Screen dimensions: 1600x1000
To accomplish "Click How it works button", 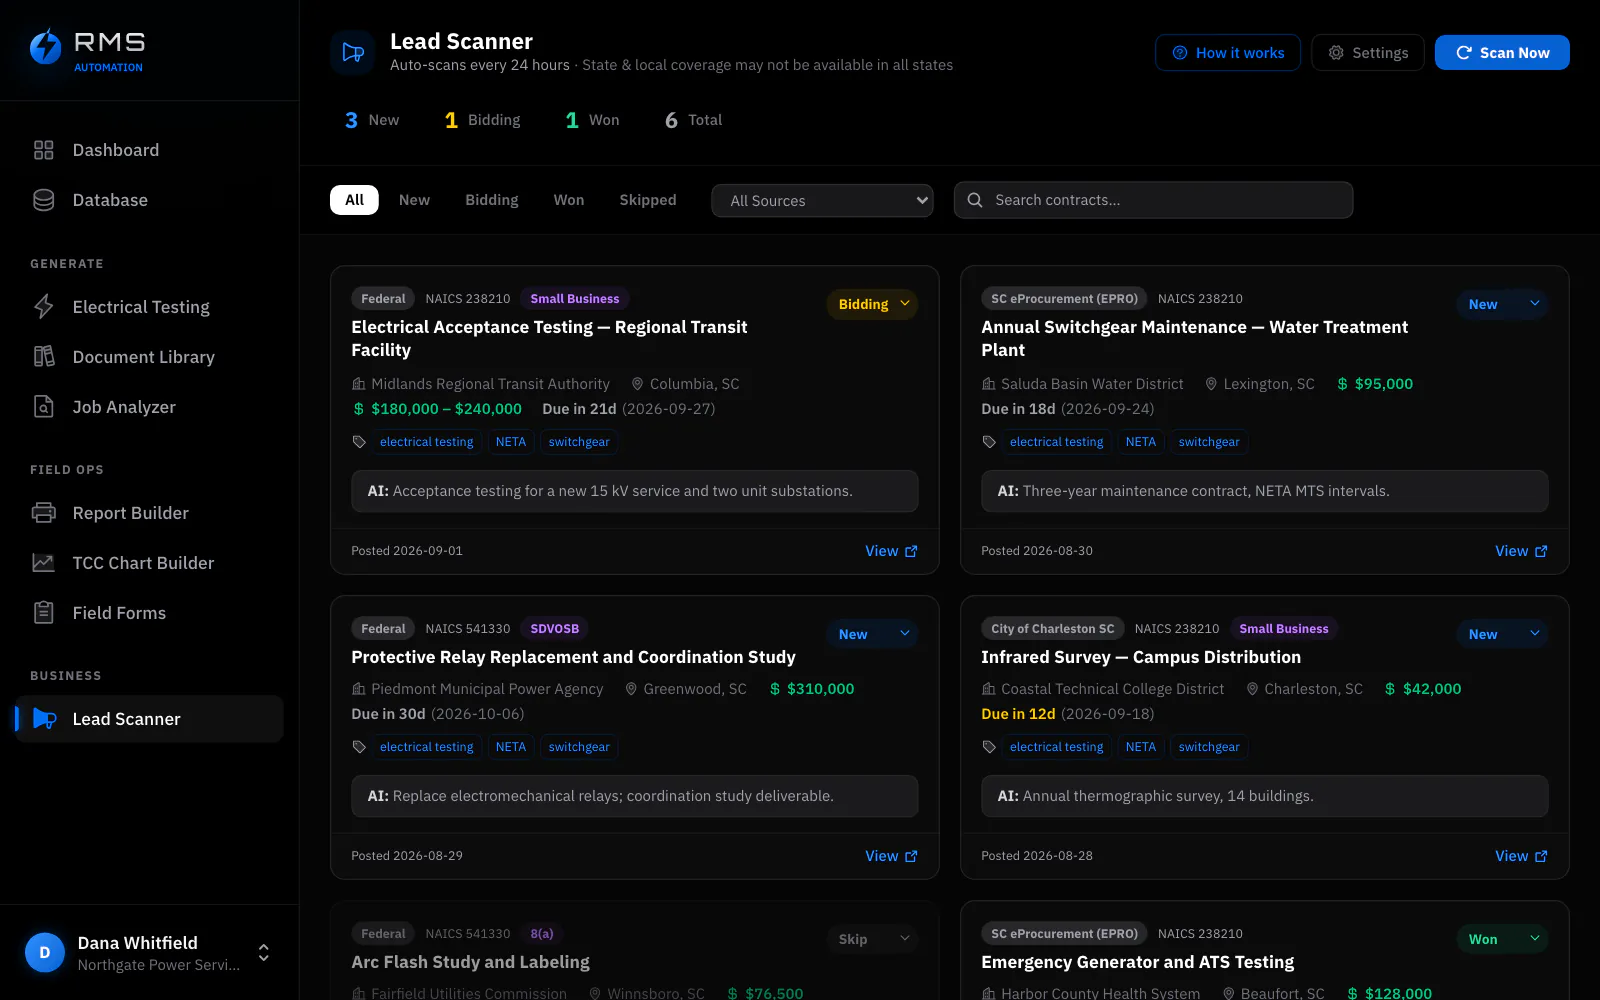I will [x=1228, y=53].
